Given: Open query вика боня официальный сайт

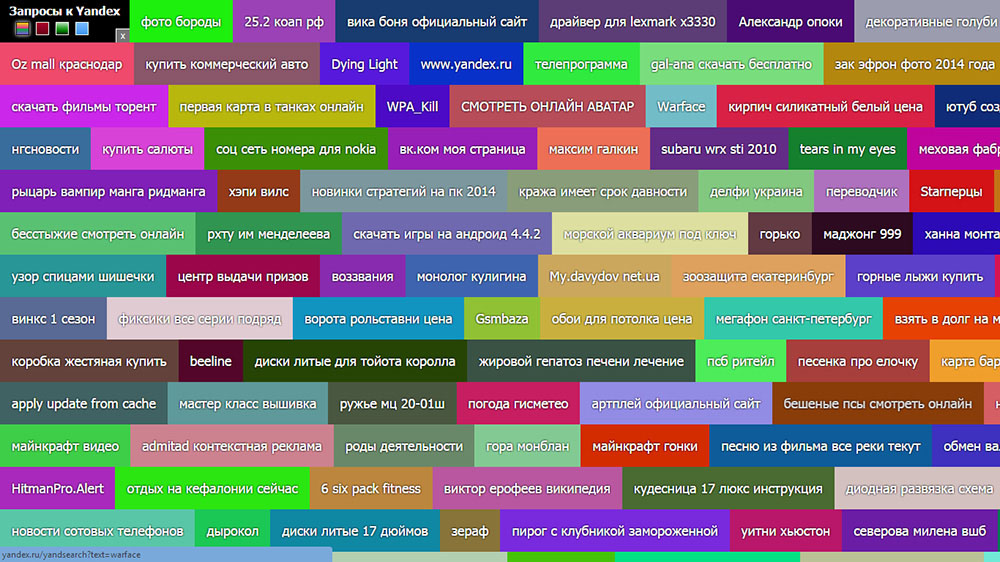Looking at the screenshot, I should [x=437, y=22].
